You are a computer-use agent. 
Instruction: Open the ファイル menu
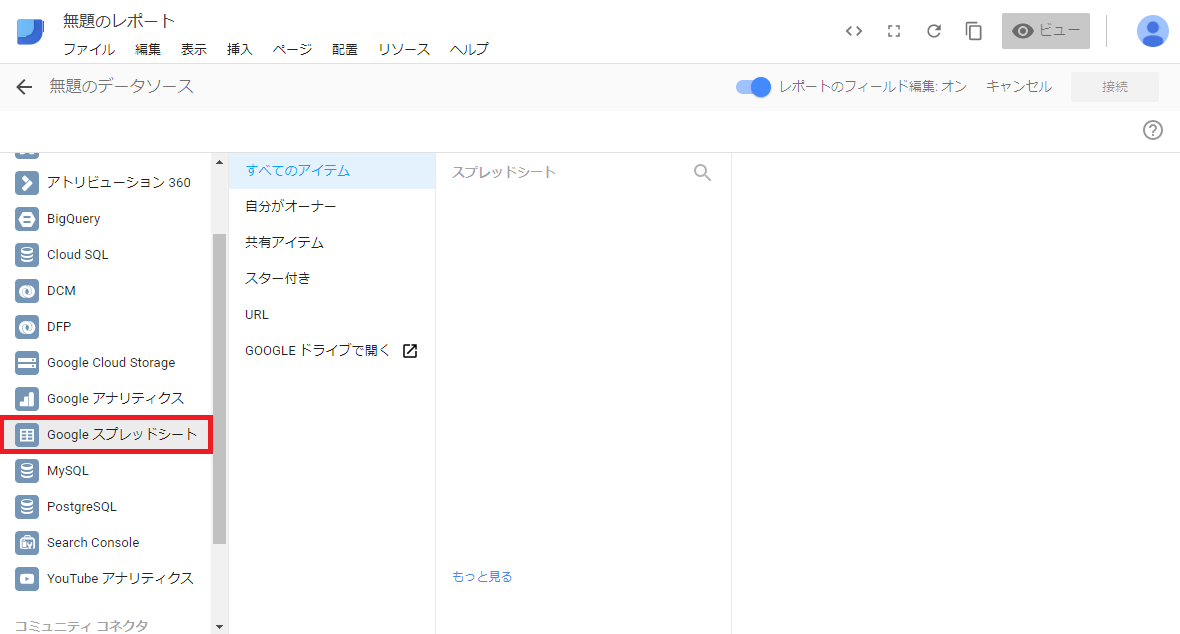tap(89, 49)
